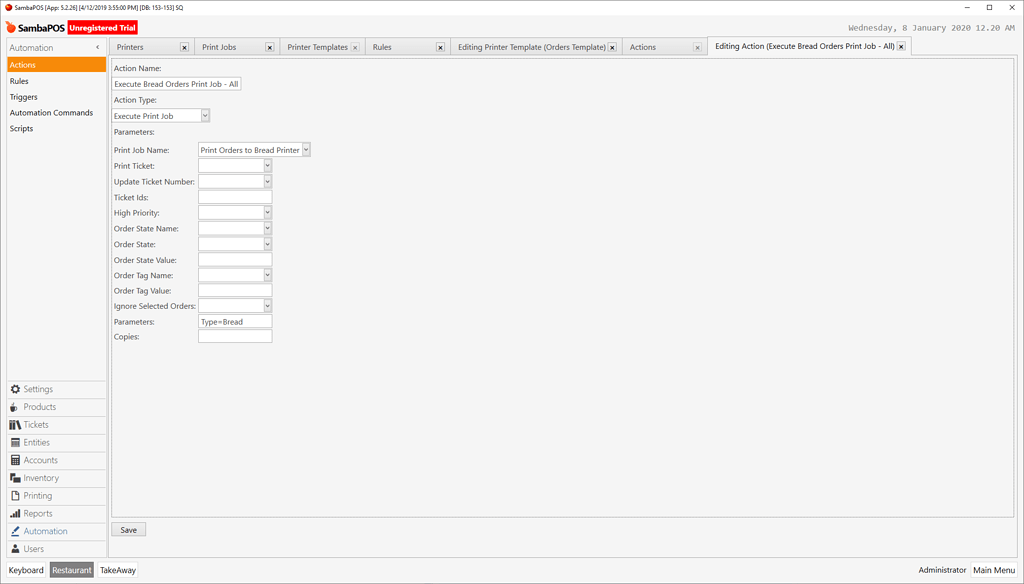Collapse the Automation navigation panel
Viewport: 1024px width, 584px height.
(97, 46)
